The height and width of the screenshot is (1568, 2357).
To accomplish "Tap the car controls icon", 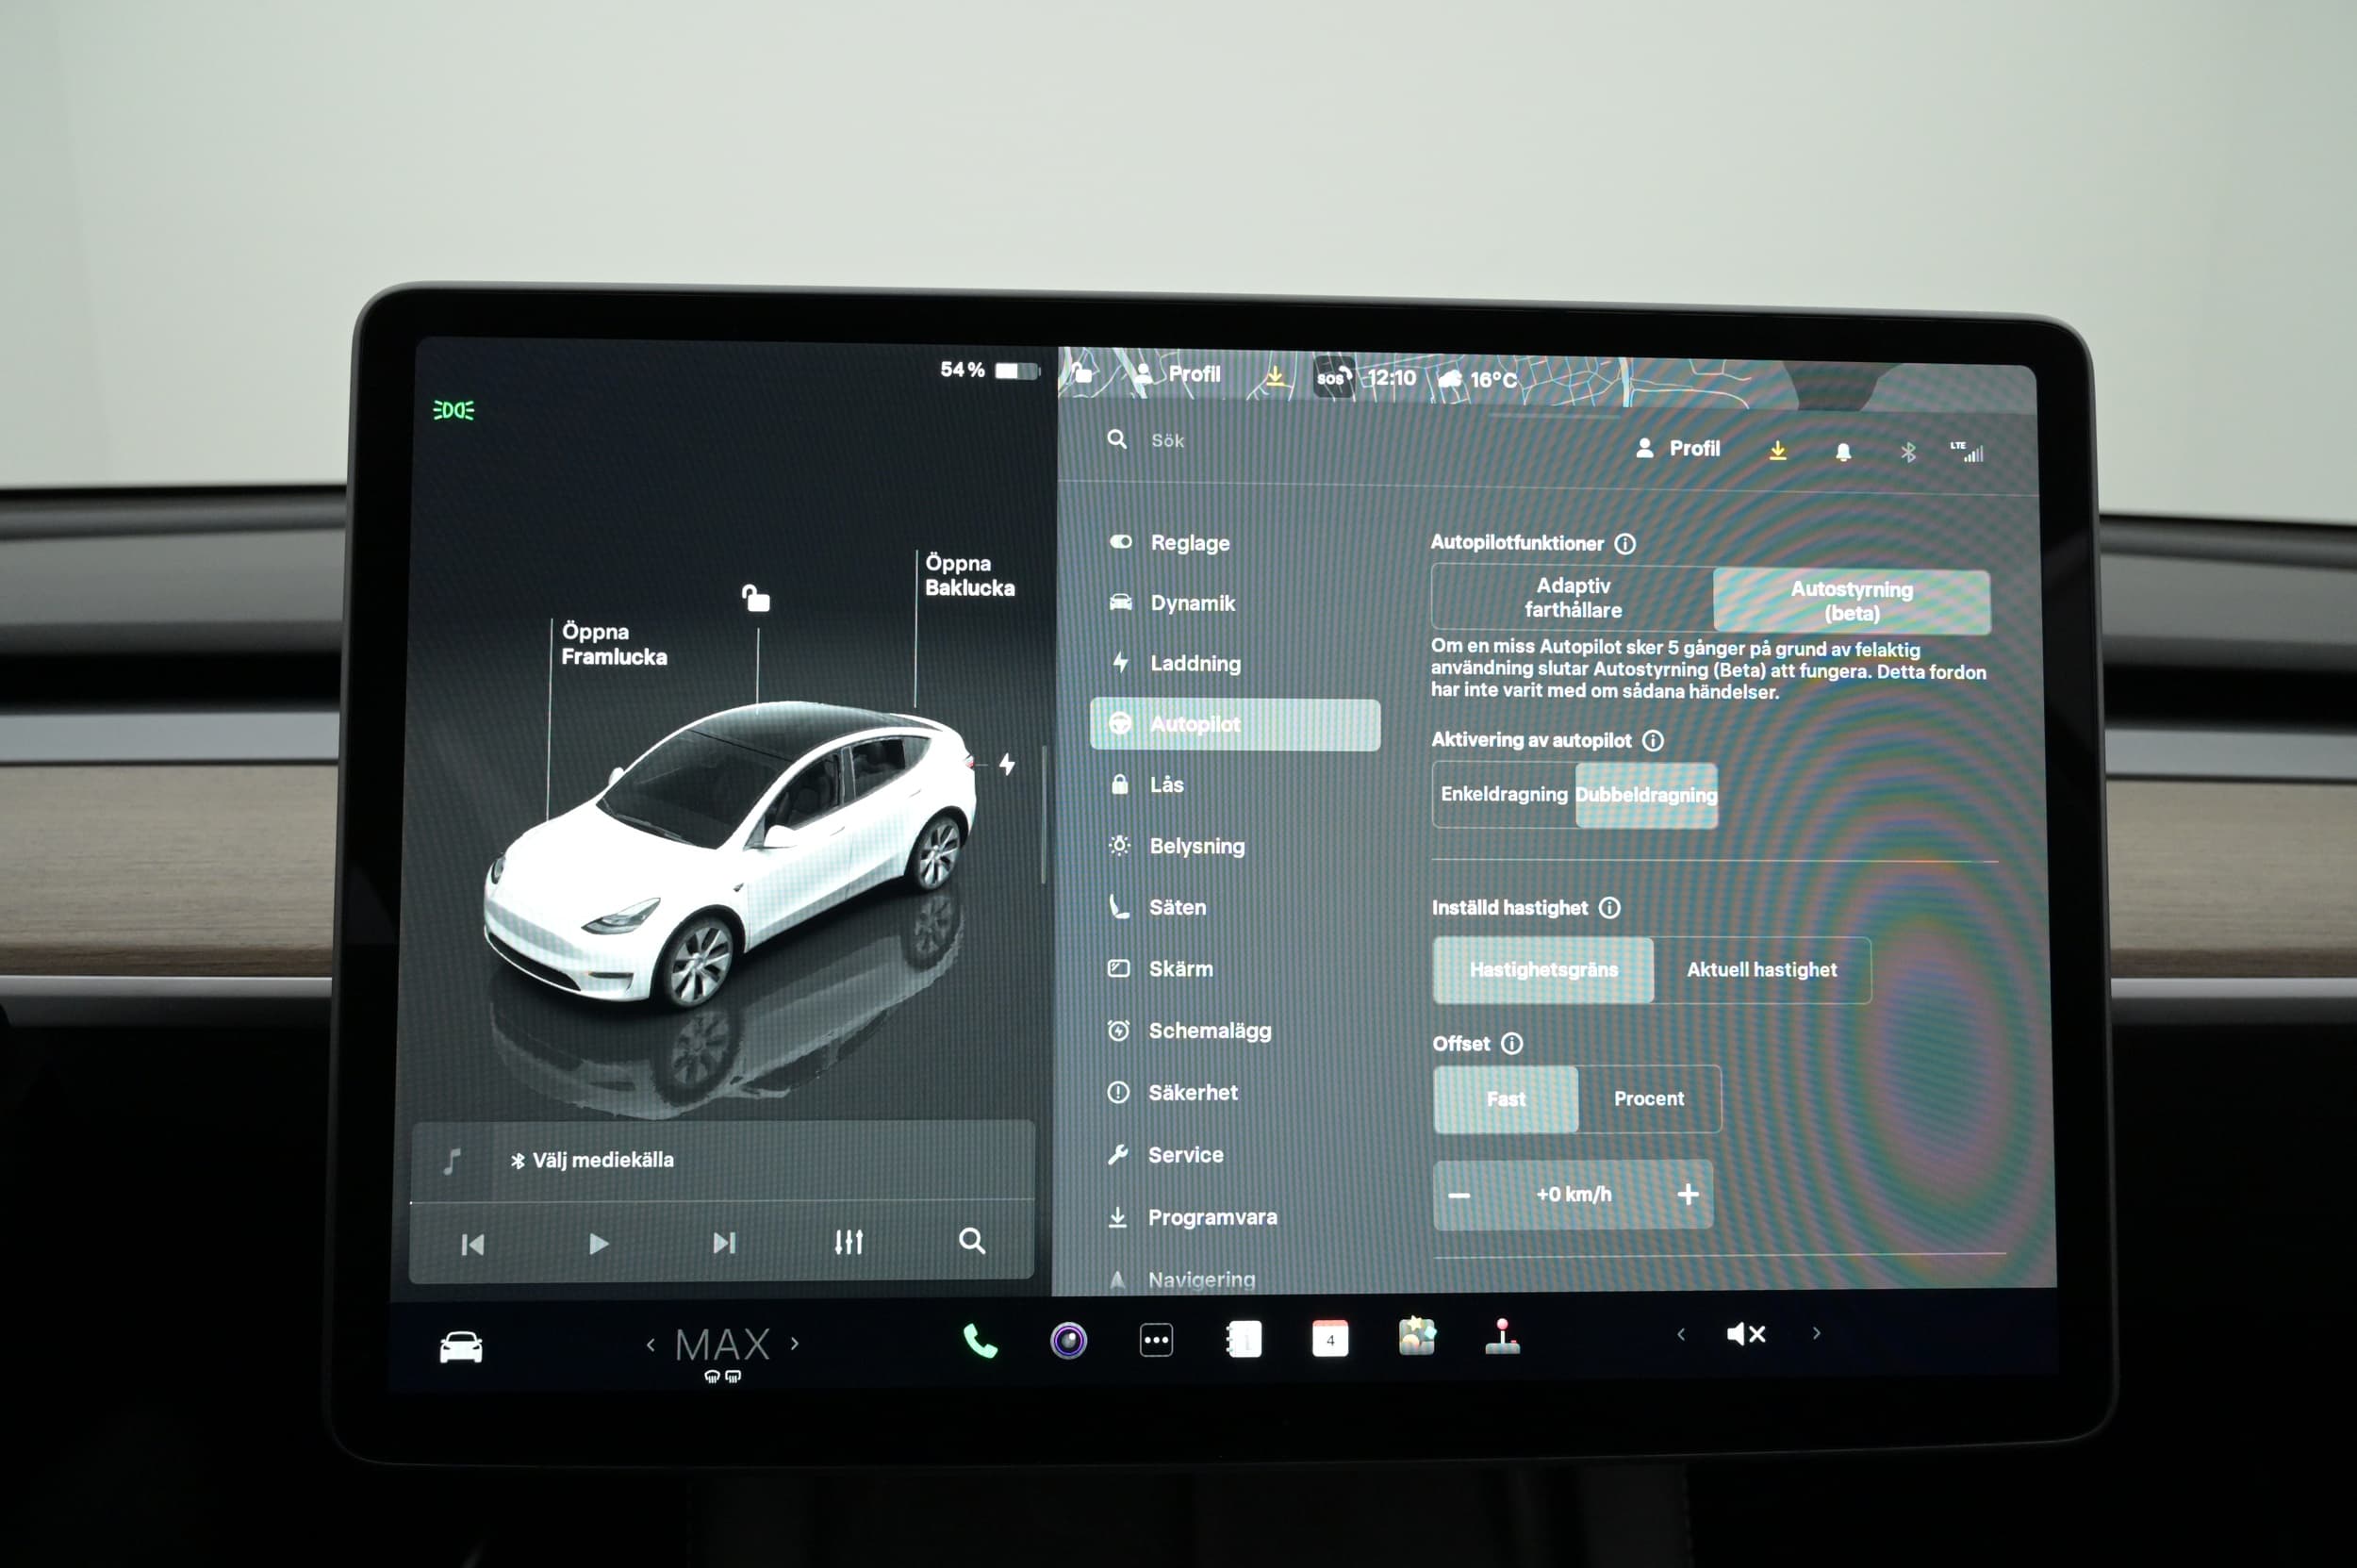I will pyautogui.click(x=461, y=1347).
